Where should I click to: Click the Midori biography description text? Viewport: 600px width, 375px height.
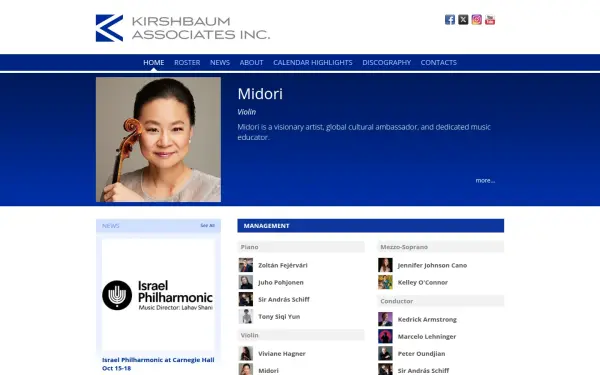pyautogui.click(x=364, y=132)
